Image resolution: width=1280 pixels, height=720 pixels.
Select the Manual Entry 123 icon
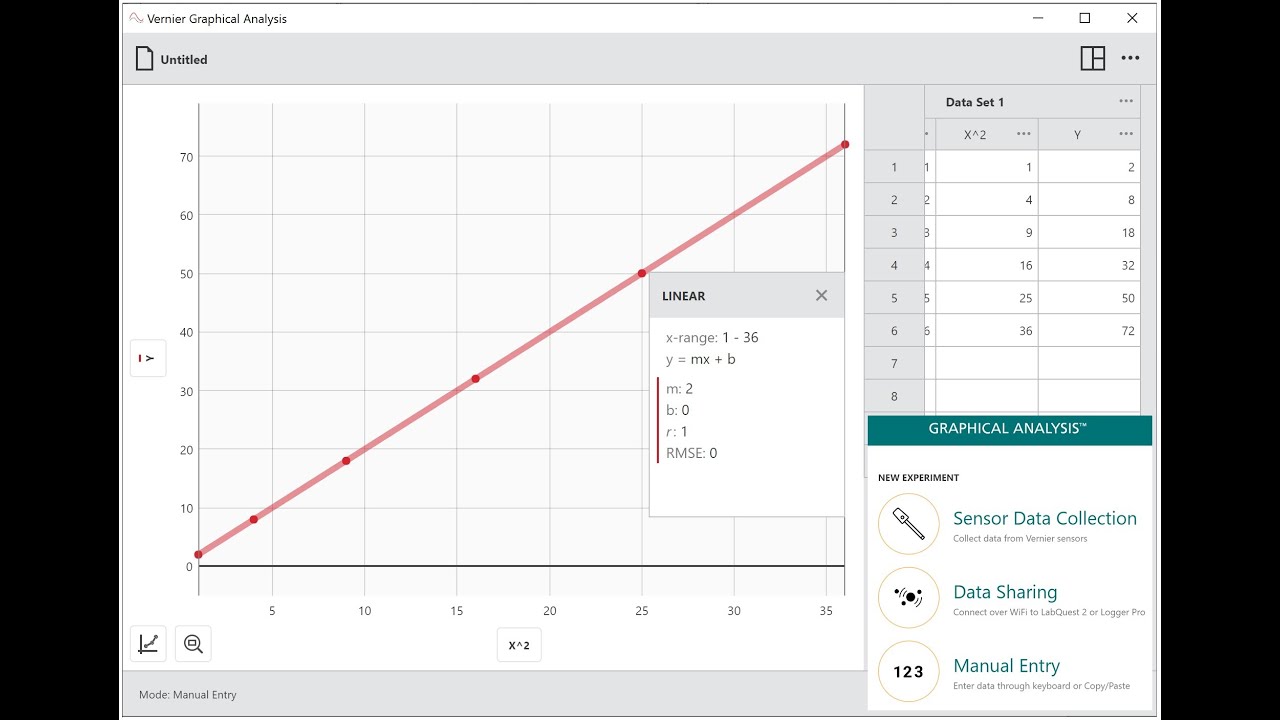pos(908,672)
